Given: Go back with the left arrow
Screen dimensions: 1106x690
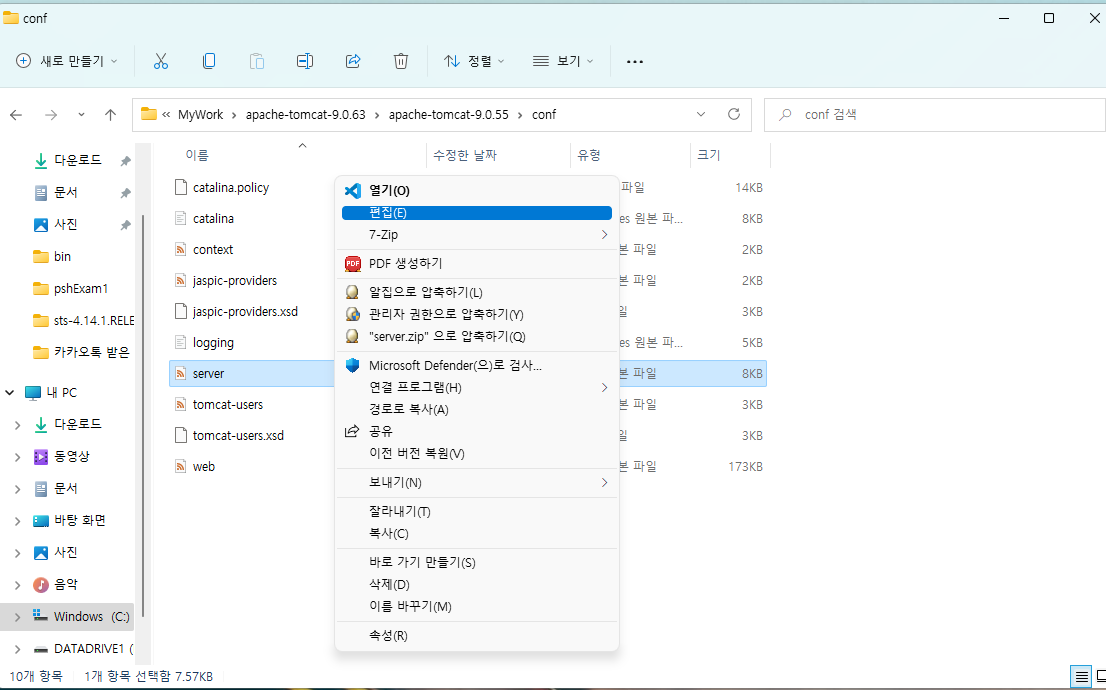Looking at the screenshot, I should coord(16,114).
